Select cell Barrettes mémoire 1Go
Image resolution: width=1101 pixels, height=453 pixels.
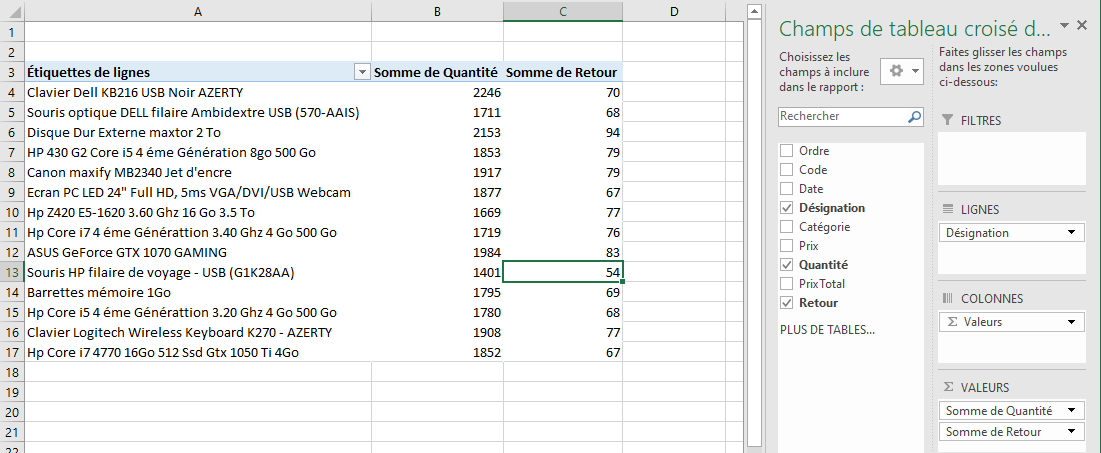(x=198, y=292)
